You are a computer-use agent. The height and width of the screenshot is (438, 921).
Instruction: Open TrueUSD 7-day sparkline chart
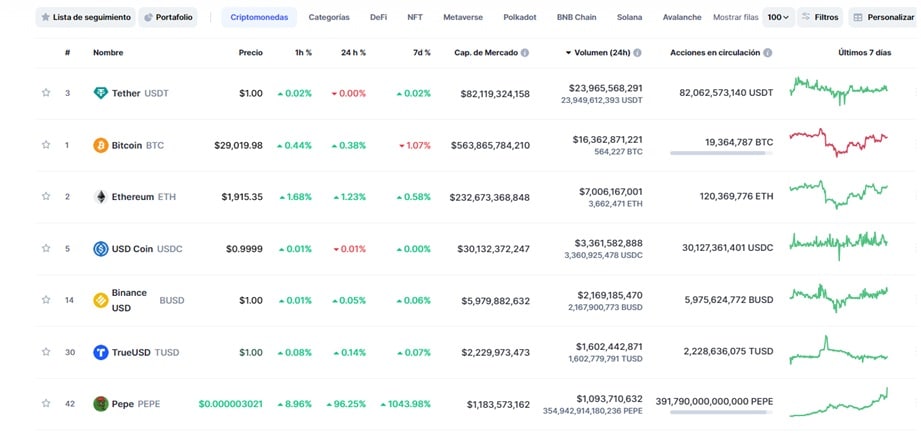839,350
